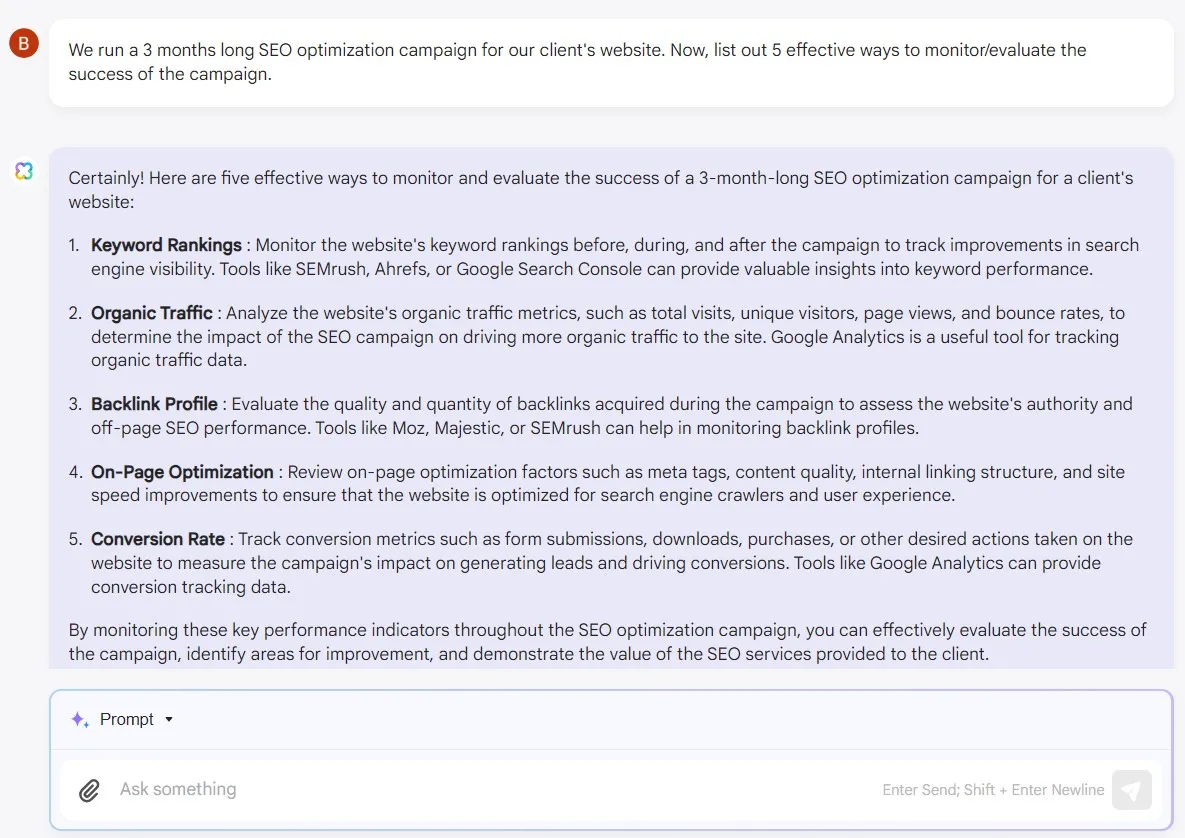1185x838 pixels.
Task: Select the "Organic Traffic" bold heading
Action: coord(152,313)
